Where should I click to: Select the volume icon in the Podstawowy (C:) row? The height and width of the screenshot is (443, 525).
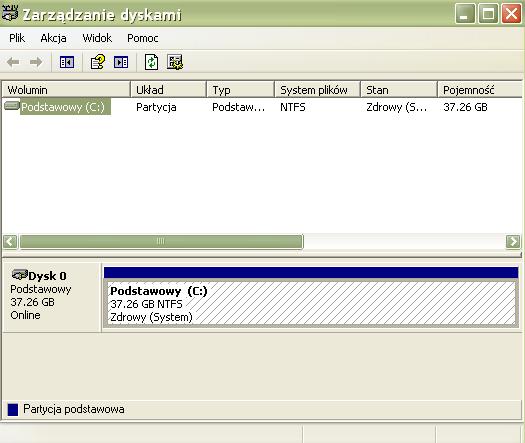coord(12,106)
